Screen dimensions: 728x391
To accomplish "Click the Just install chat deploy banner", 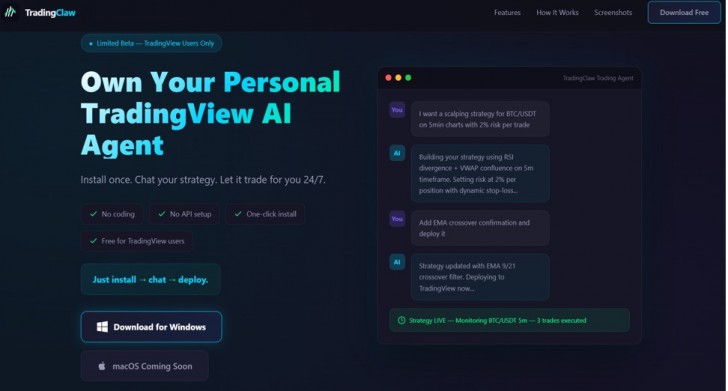I will [150, 280].
